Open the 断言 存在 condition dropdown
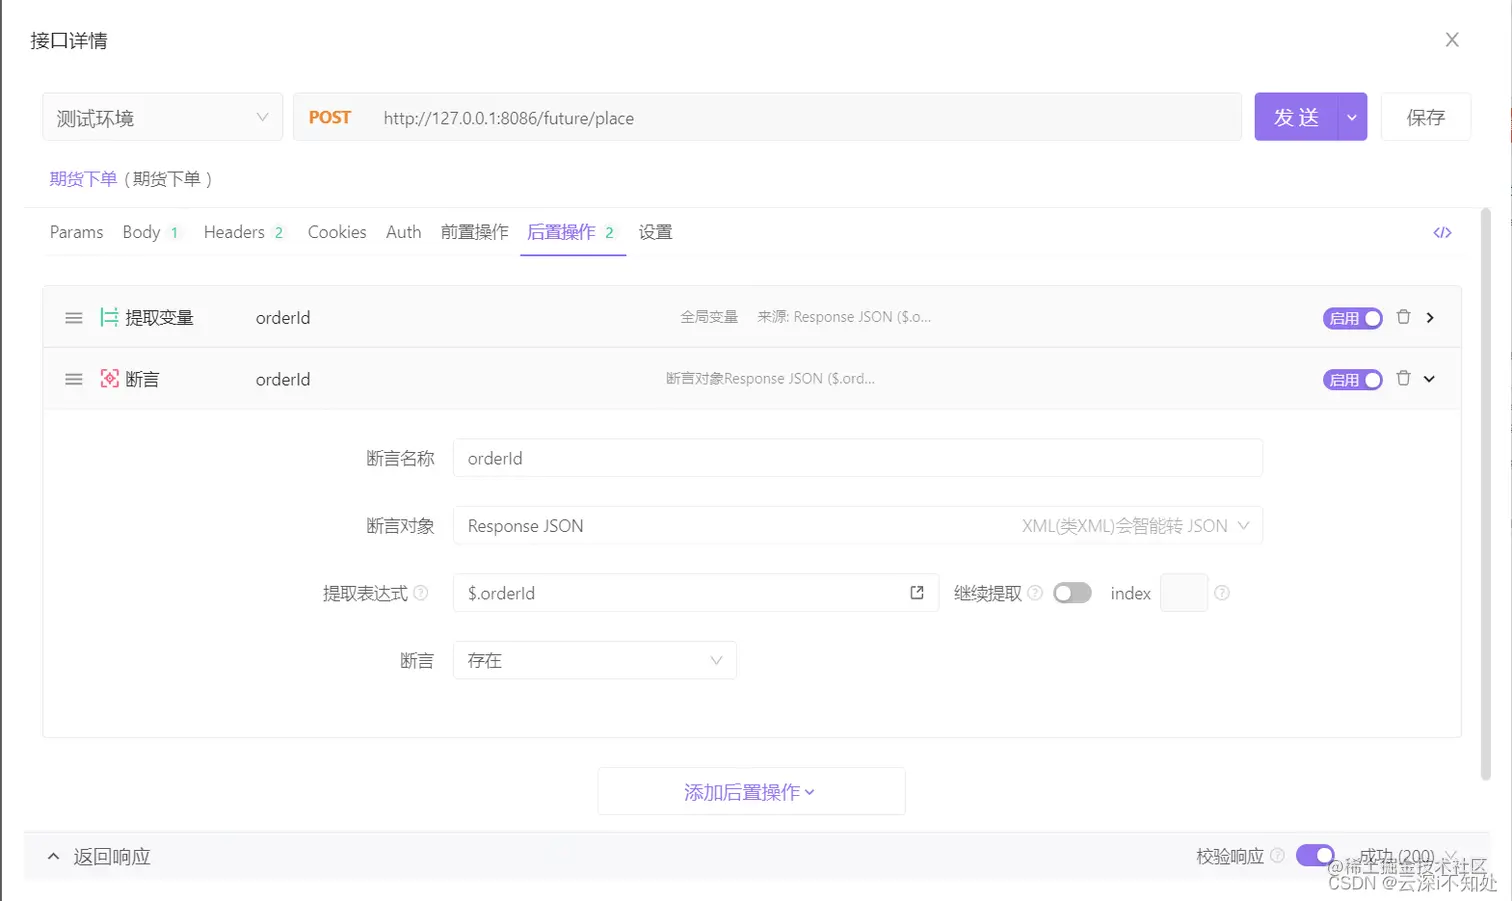This screenshot has width=1512, height=901. click(x=595, y=660)
